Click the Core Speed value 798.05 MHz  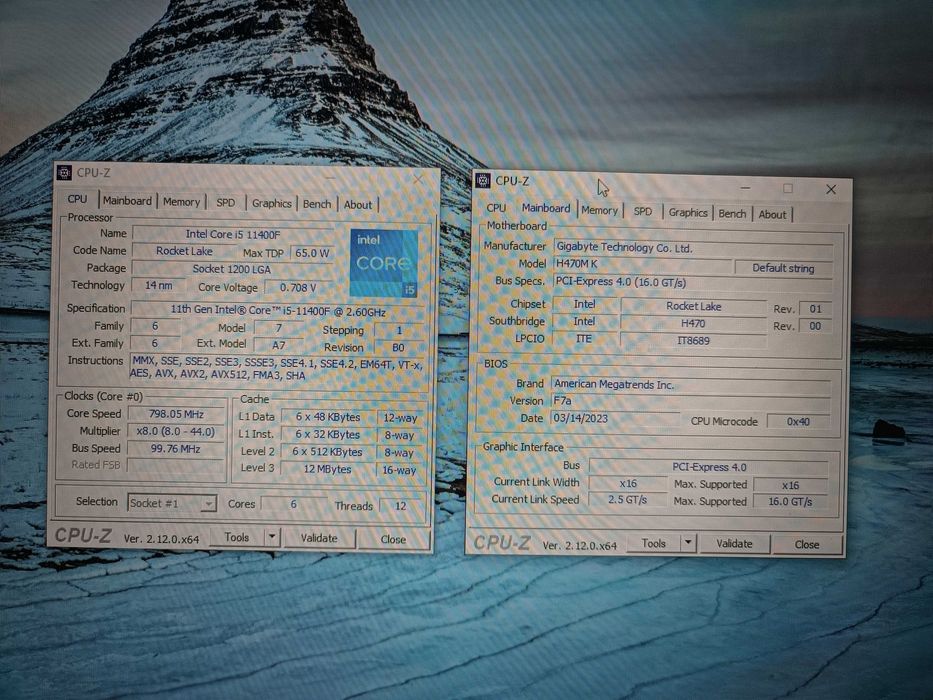[x=176, y=414]
